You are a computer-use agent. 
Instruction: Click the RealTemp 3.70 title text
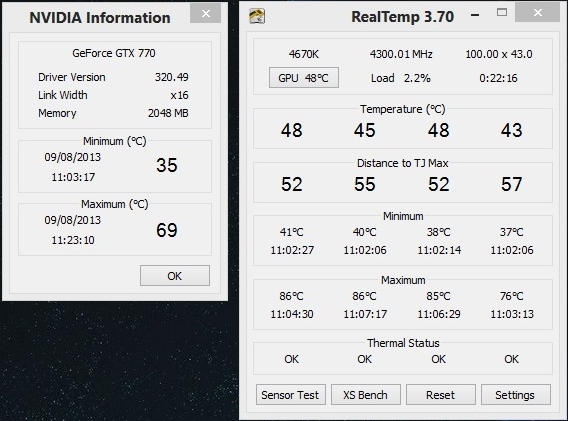(402, 17)
